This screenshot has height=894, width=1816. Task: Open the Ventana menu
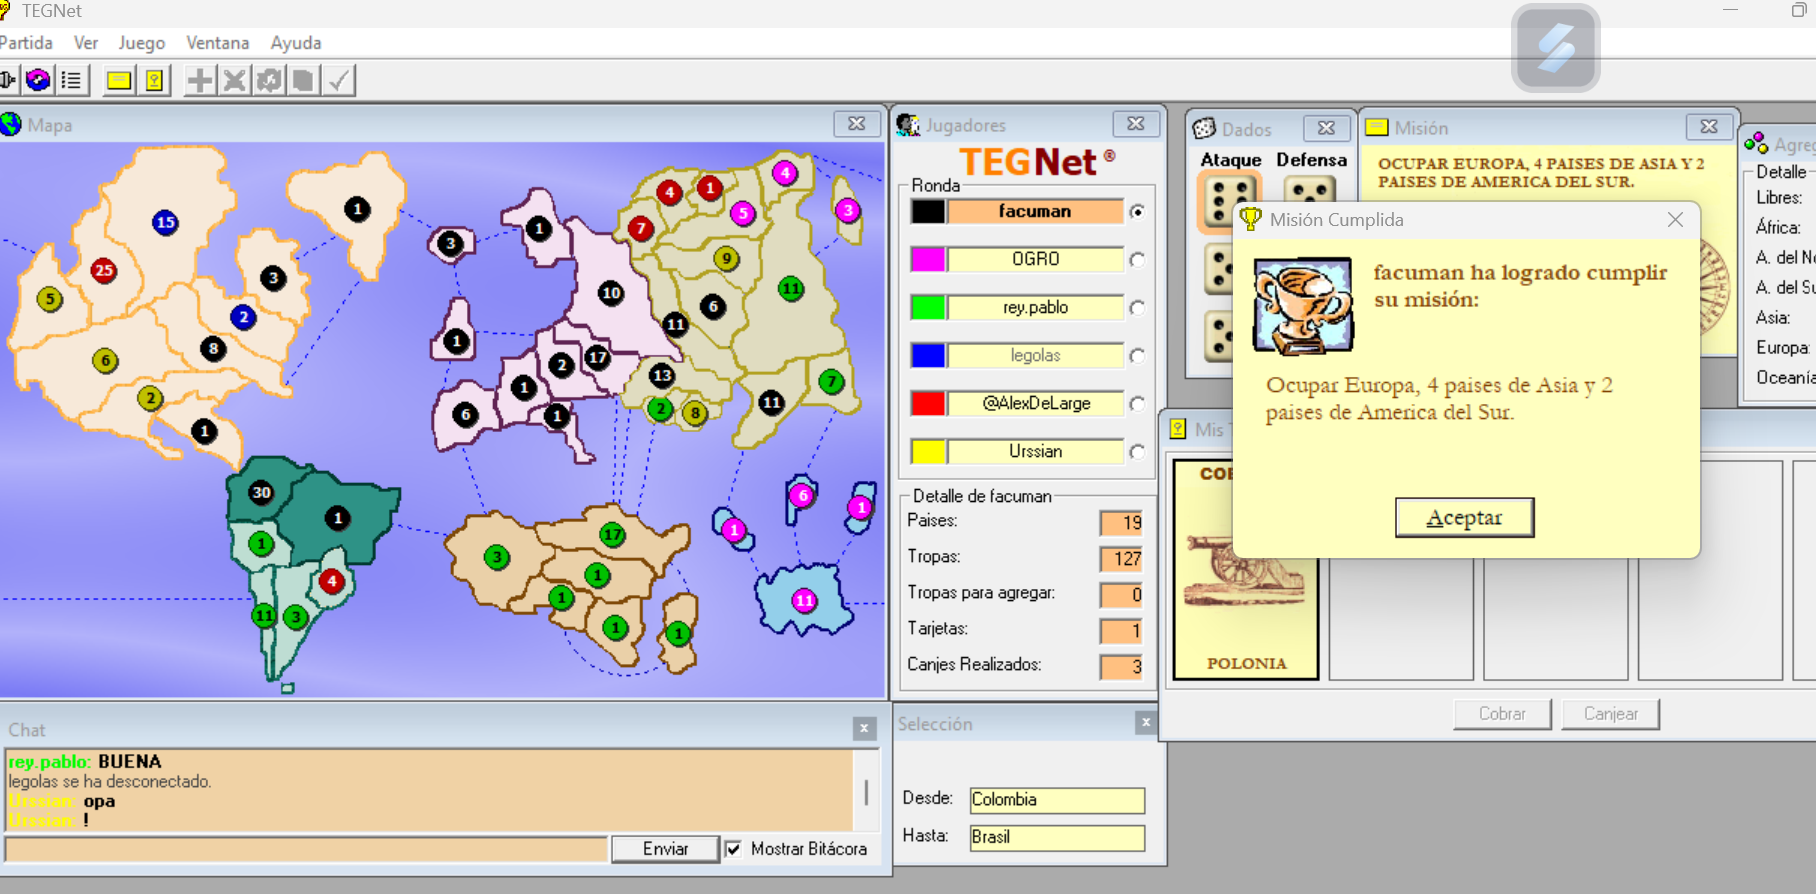click(x=217, y=43)
